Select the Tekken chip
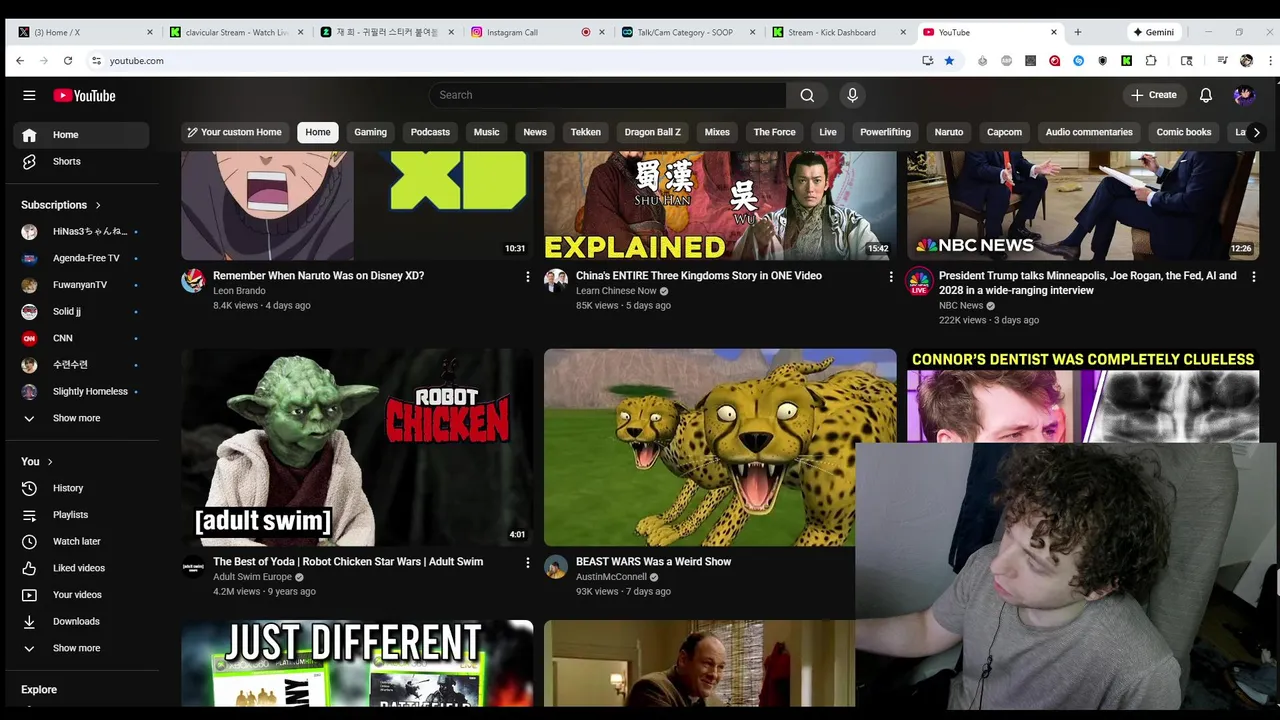The height and width of the screenshot is (720, 1280). tap(586, 132)
